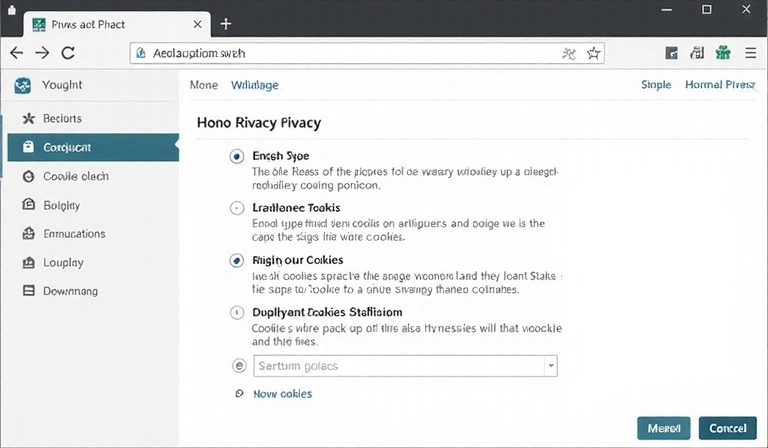
Task: Click the dropdown arrow of the combo box
Action: [550, 366]
